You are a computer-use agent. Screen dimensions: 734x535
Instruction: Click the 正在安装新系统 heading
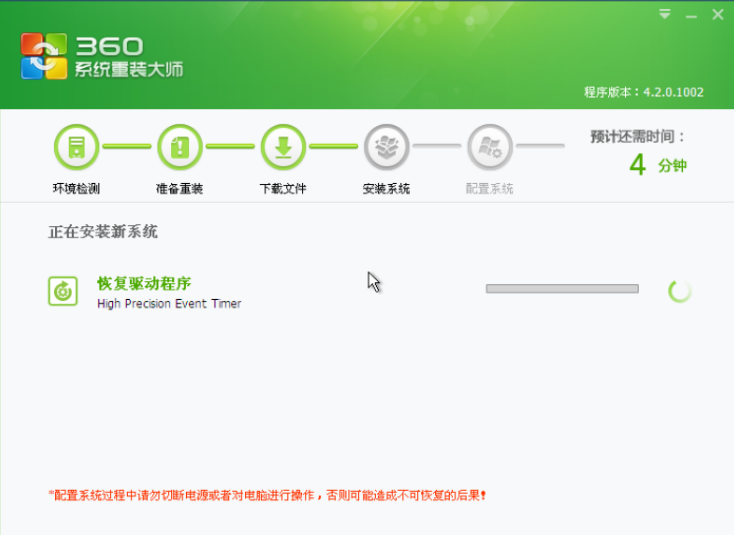103,232
